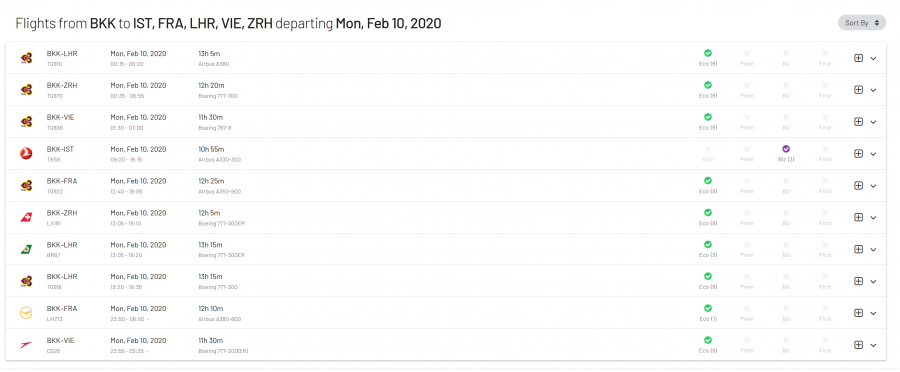The image size is (900, 372).
Task: Click the Lufthansa crane logo
Action: [x=26, y=313]
